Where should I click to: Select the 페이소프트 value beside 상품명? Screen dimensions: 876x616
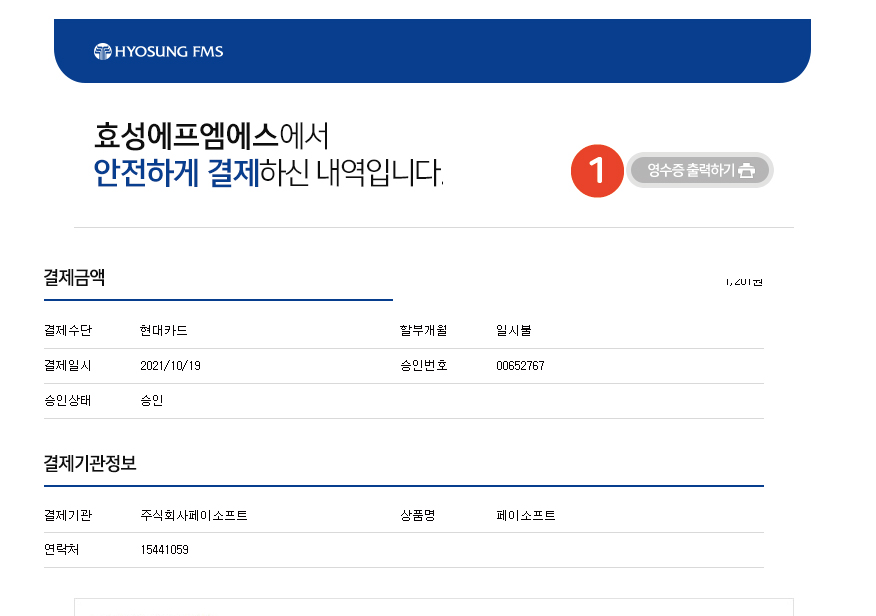[x=526, y=515]
